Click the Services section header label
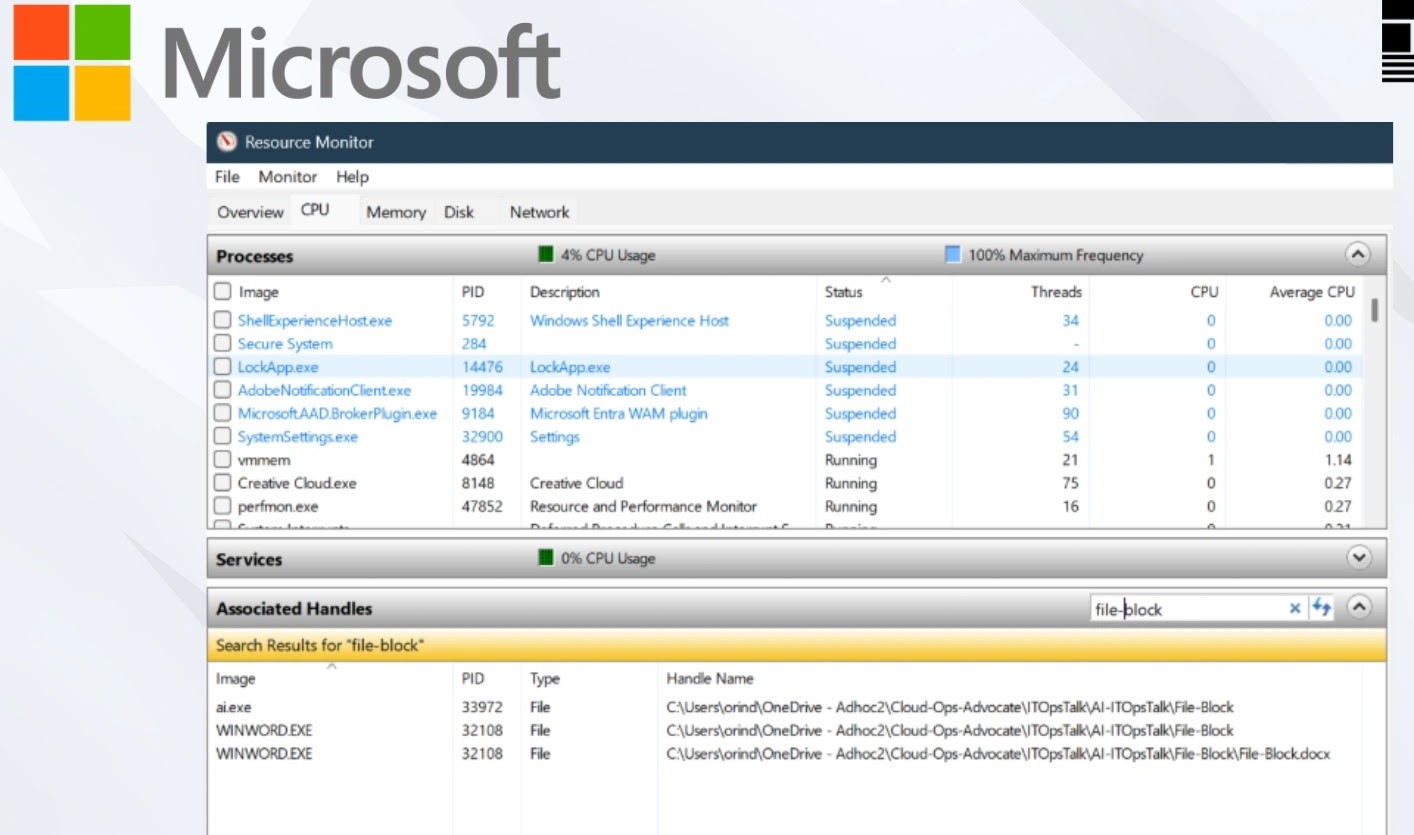The width and height of the screenshot is (1414, 835). coord(249,559)
